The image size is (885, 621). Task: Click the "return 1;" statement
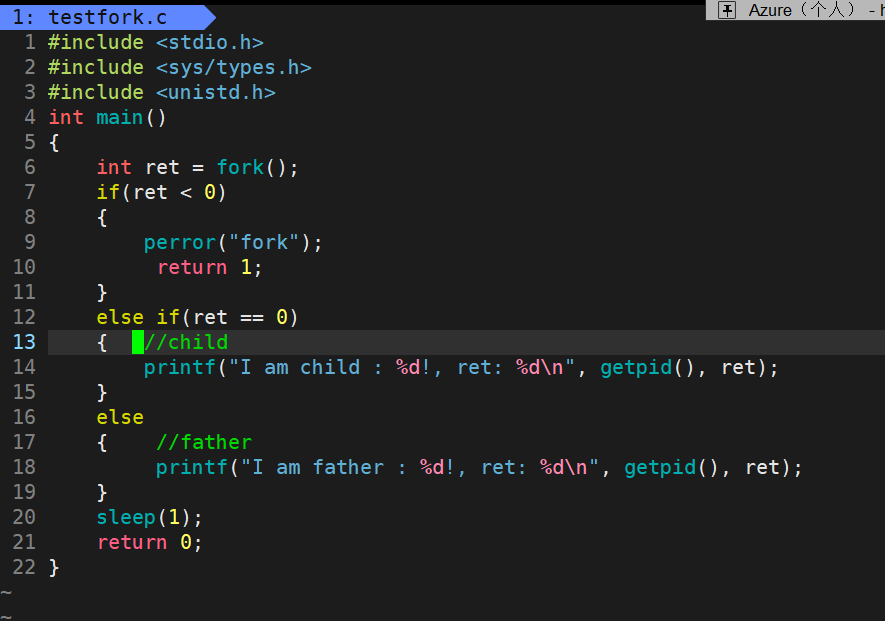coord(209,267)
